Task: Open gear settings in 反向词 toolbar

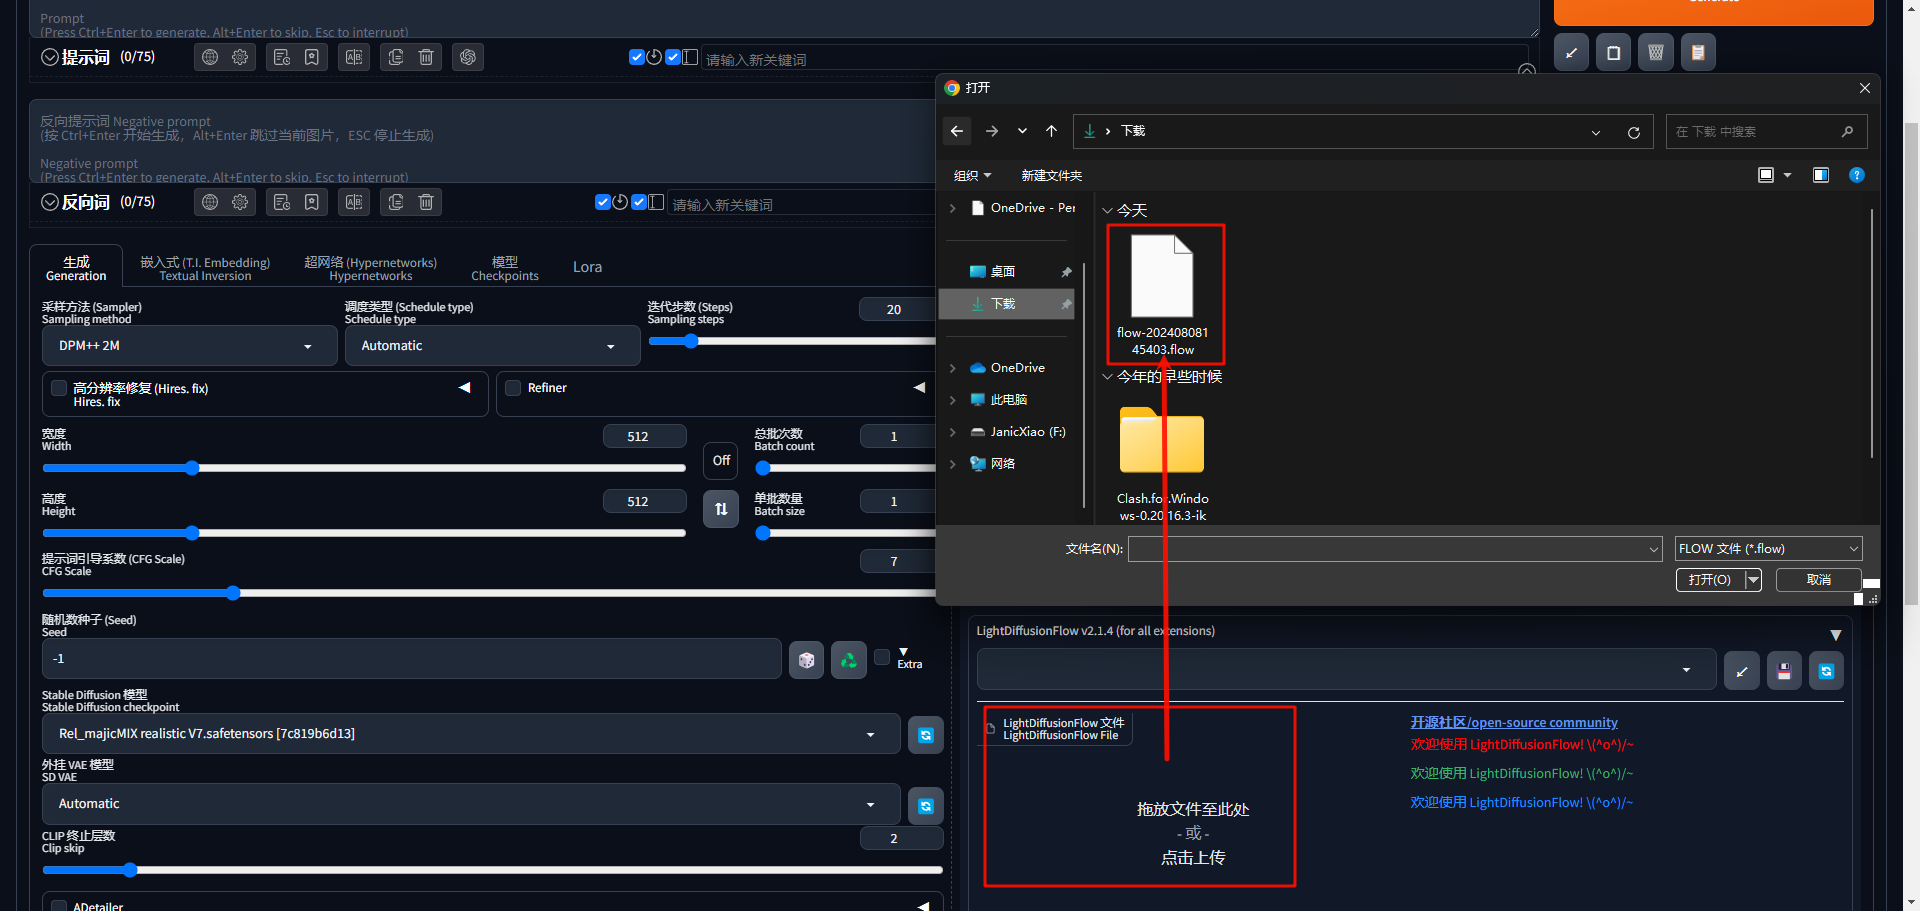Action: coord(240,202)
